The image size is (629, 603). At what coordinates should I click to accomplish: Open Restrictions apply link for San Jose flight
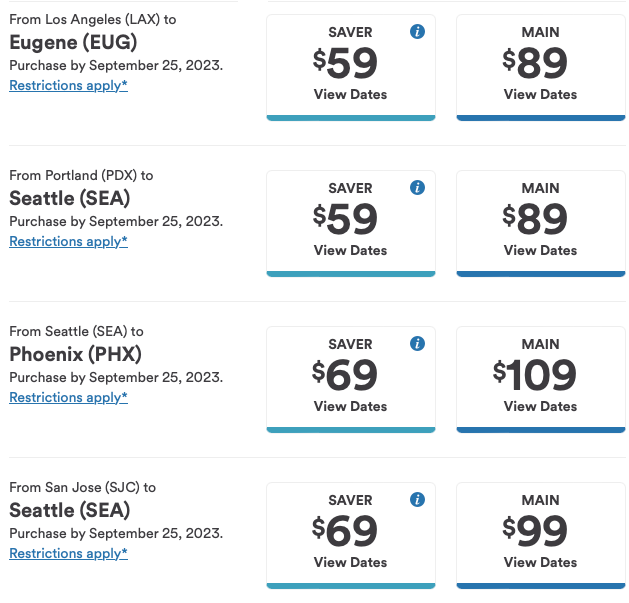pyautogui.click(x=68, y=554)
